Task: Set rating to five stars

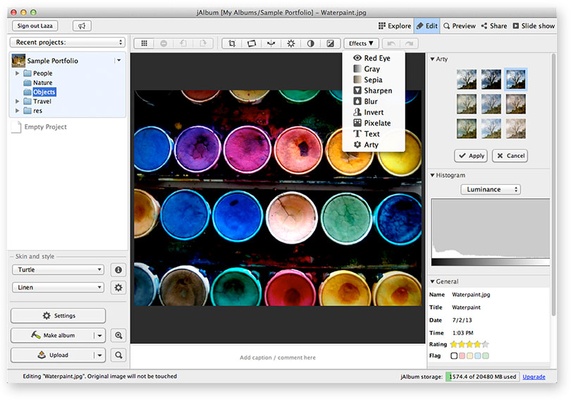Action: click(485, 344)
